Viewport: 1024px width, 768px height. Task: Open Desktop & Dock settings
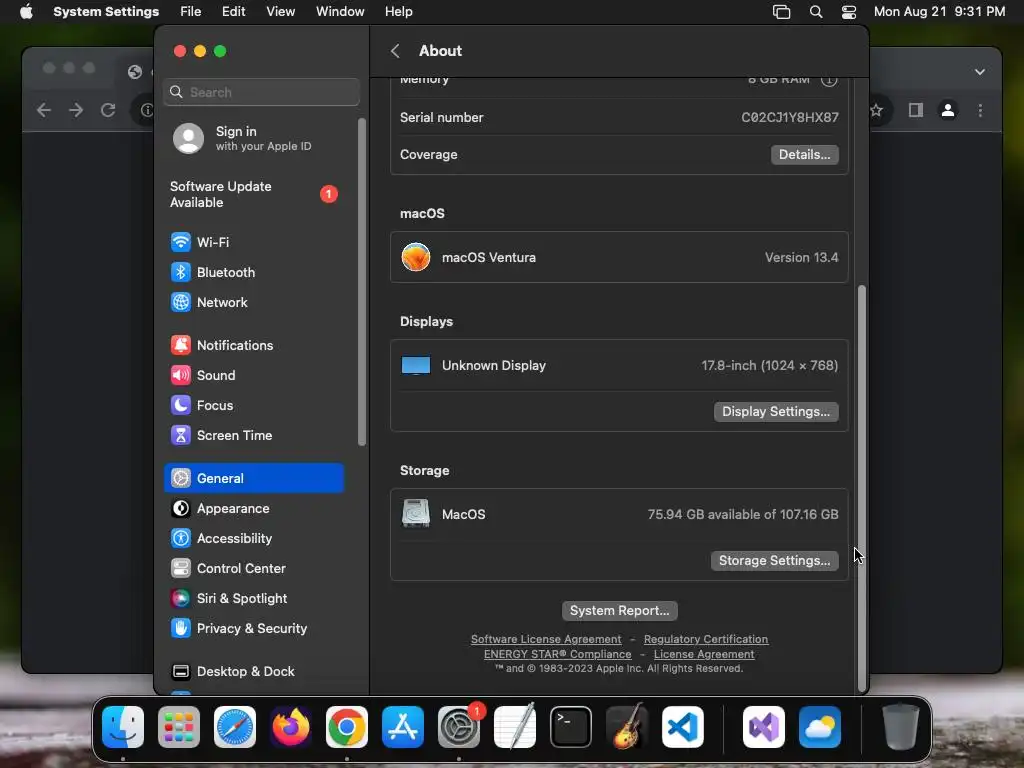click(254, 671)
